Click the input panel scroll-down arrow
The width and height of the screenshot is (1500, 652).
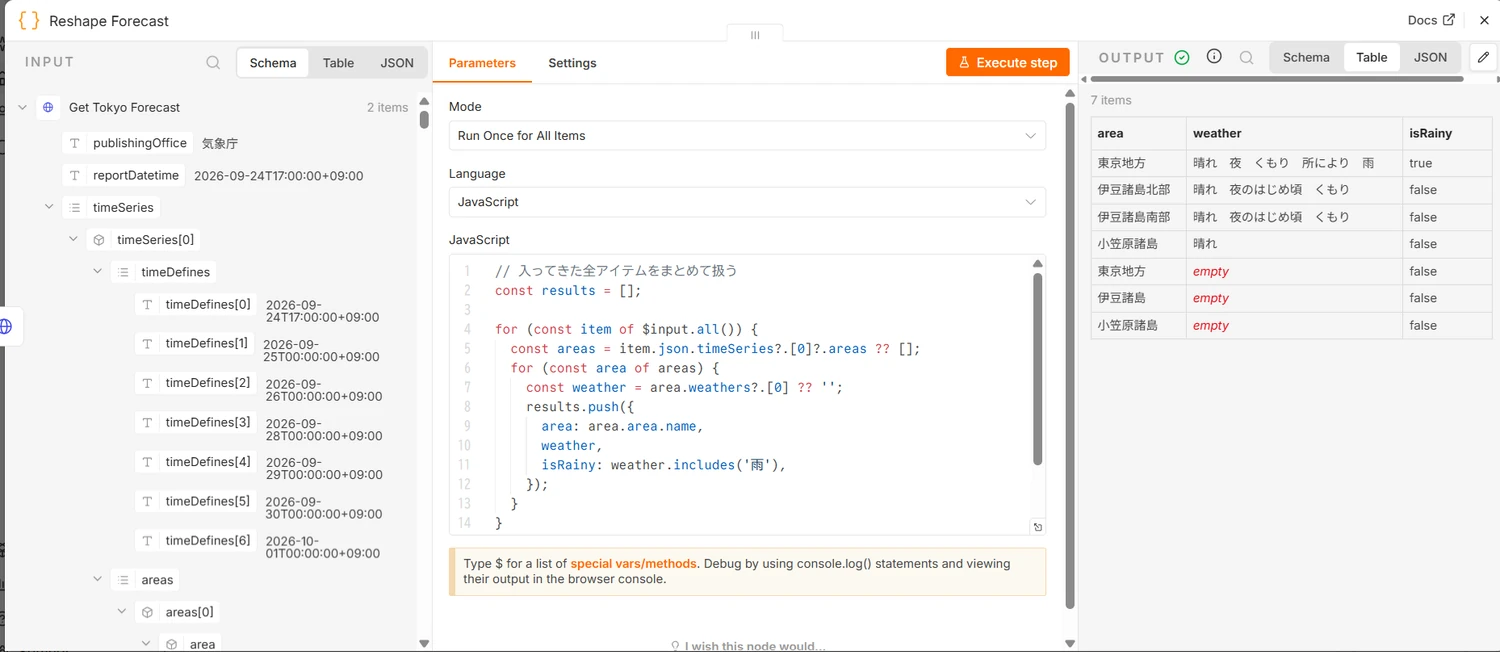coord(424,644)
